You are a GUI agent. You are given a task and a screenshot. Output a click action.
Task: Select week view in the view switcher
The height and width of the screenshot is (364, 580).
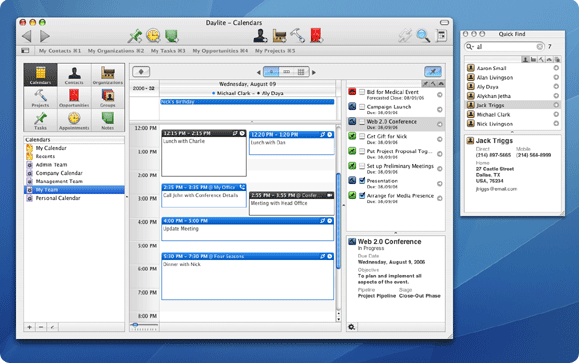[x=286, y=72]
